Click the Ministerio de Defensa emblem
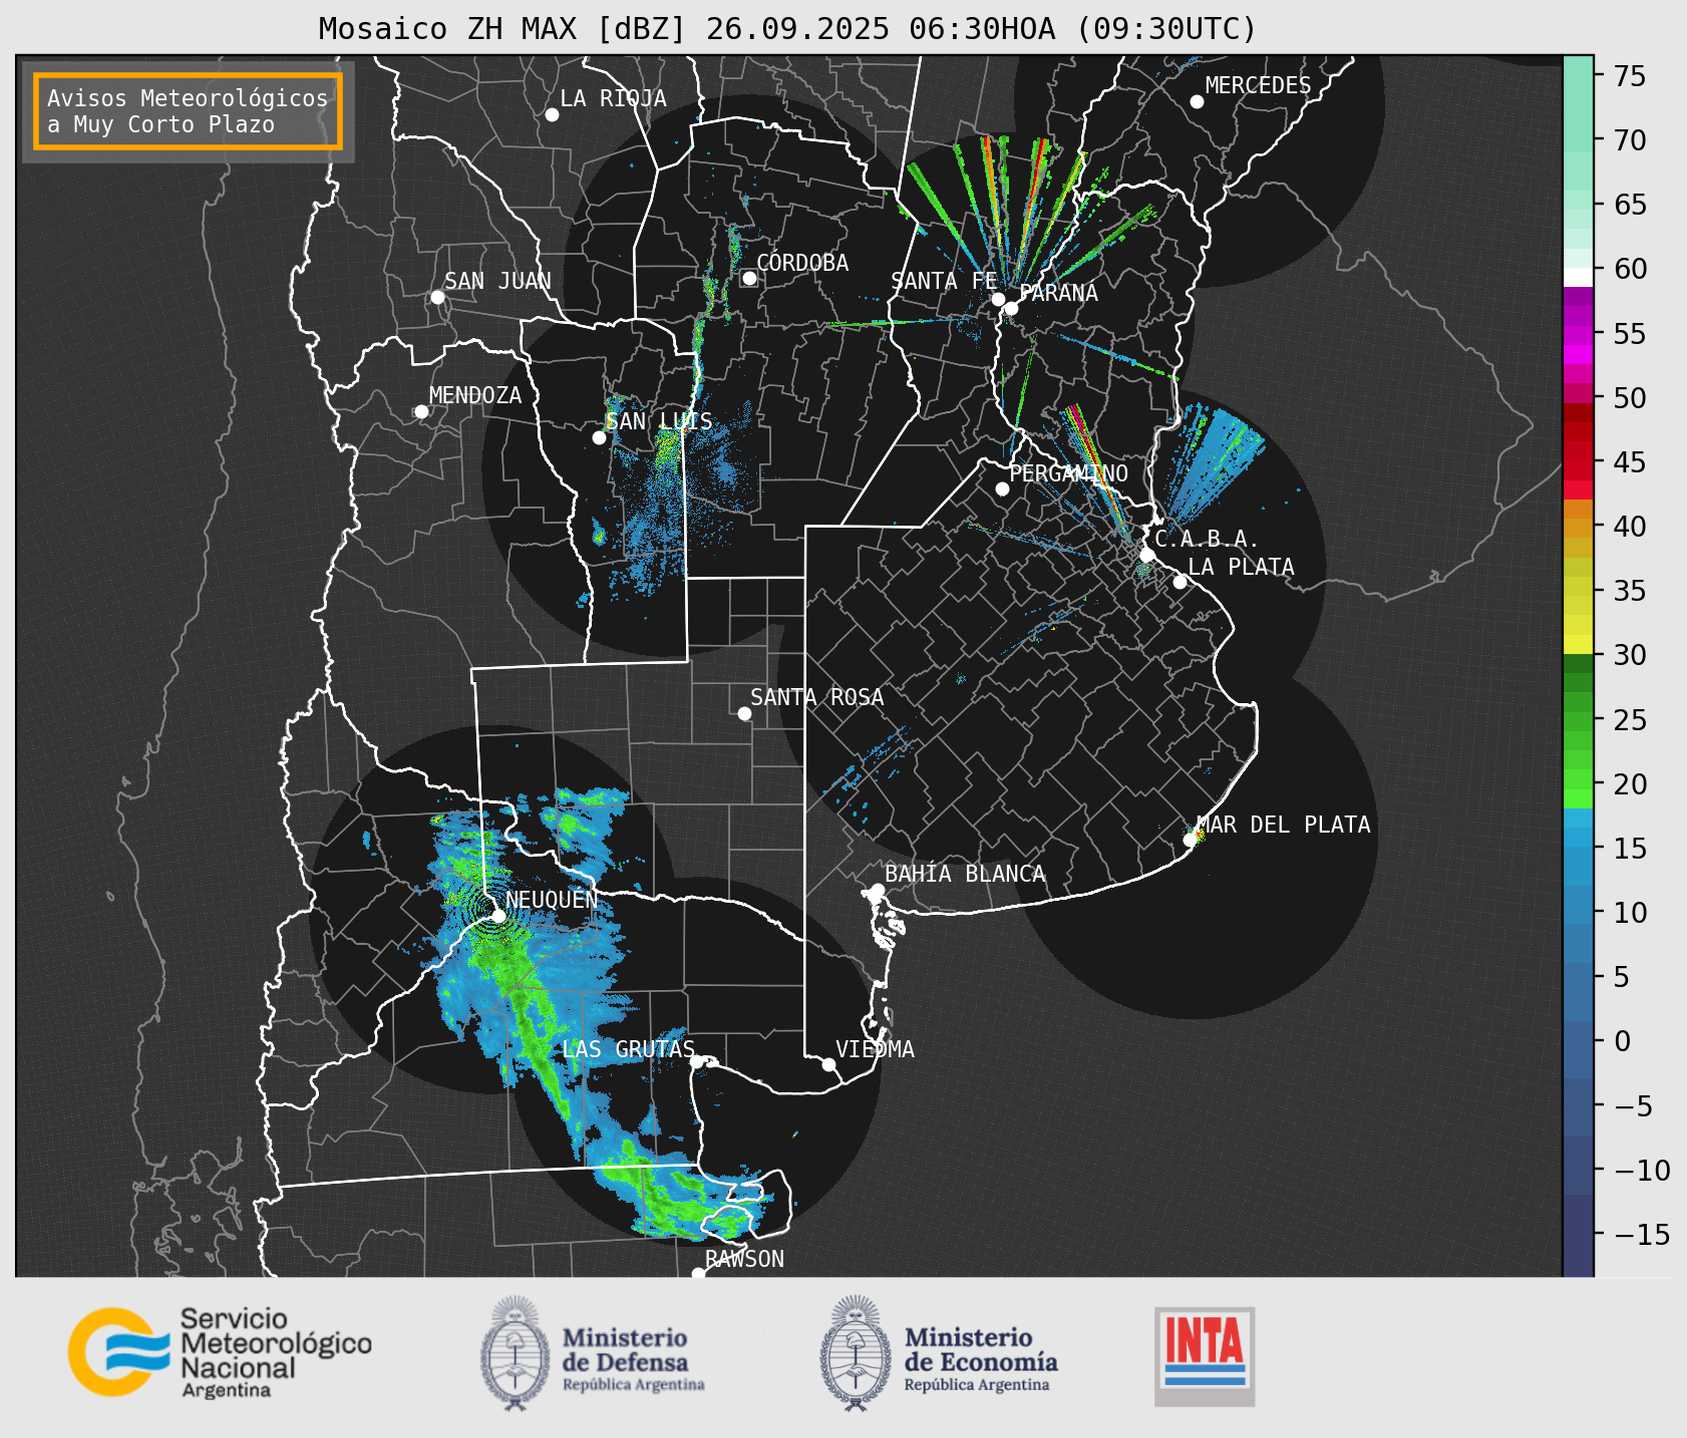1687x1438 pixels. [515, 1353]
